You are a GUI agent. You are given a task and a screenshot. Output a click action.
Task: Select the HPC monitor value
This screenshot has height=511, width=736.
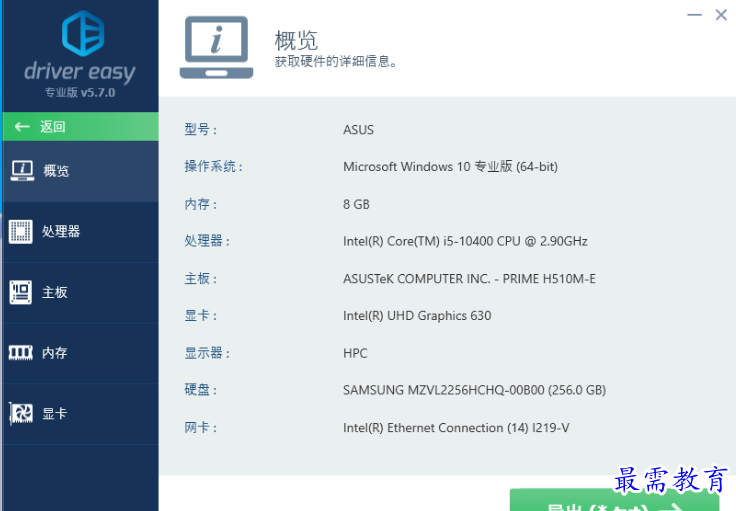tap(355, 353)
